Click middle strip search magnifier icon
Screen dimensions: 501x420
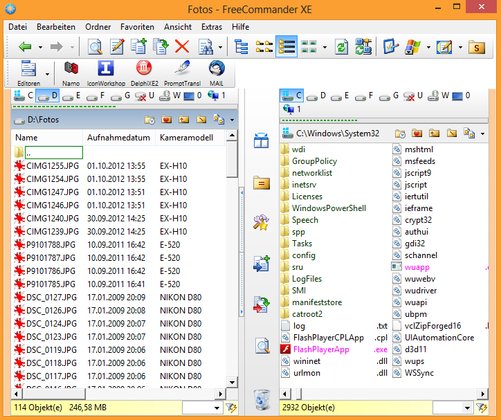pos(262,346)
